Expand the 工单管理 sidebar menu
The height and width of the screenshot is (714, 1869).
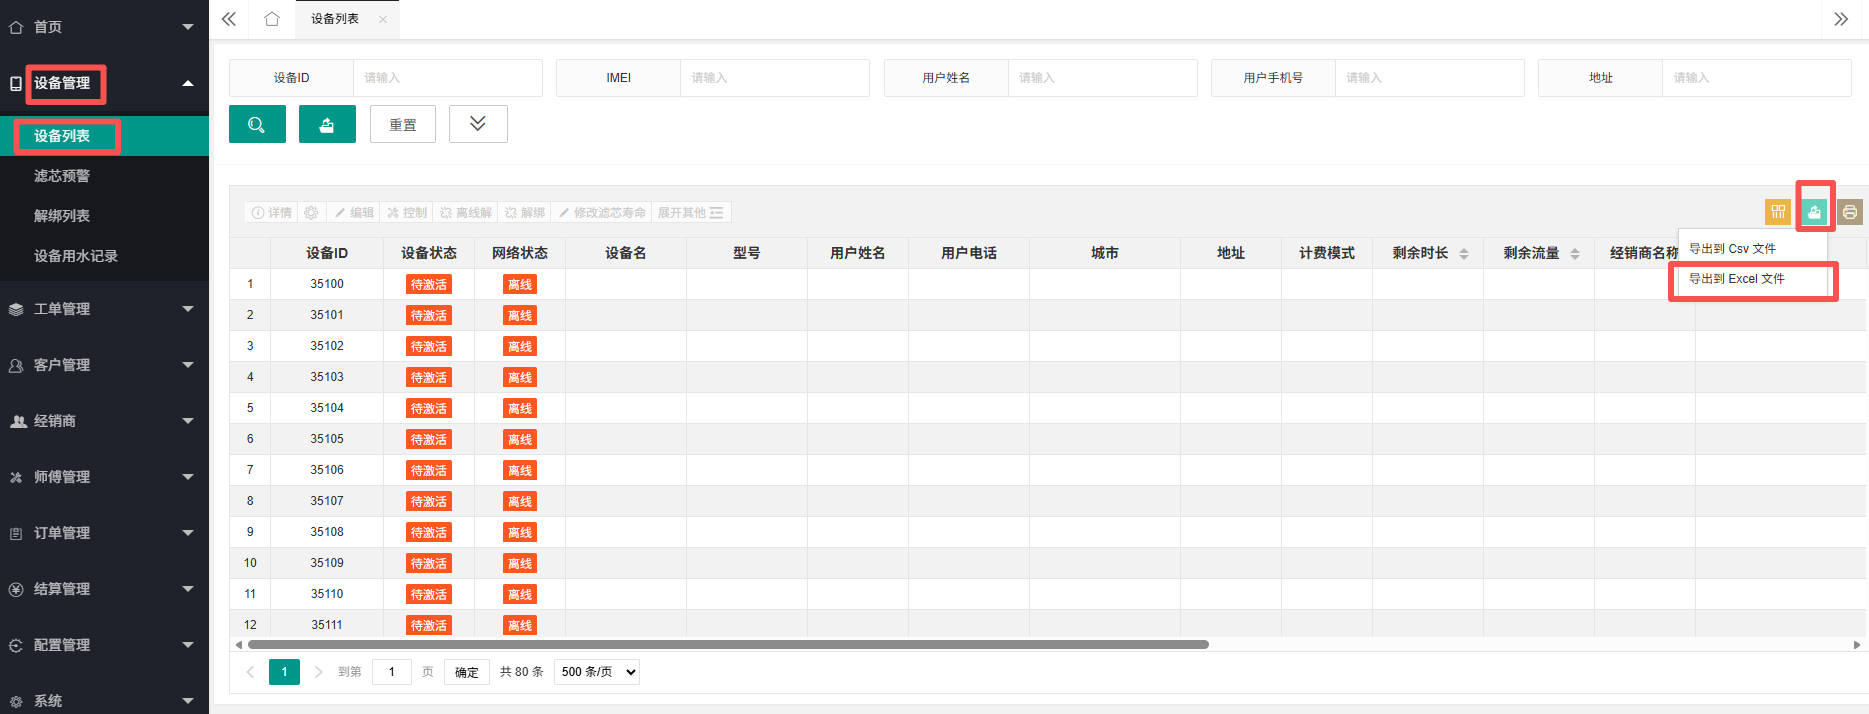[x=104, y=309]
